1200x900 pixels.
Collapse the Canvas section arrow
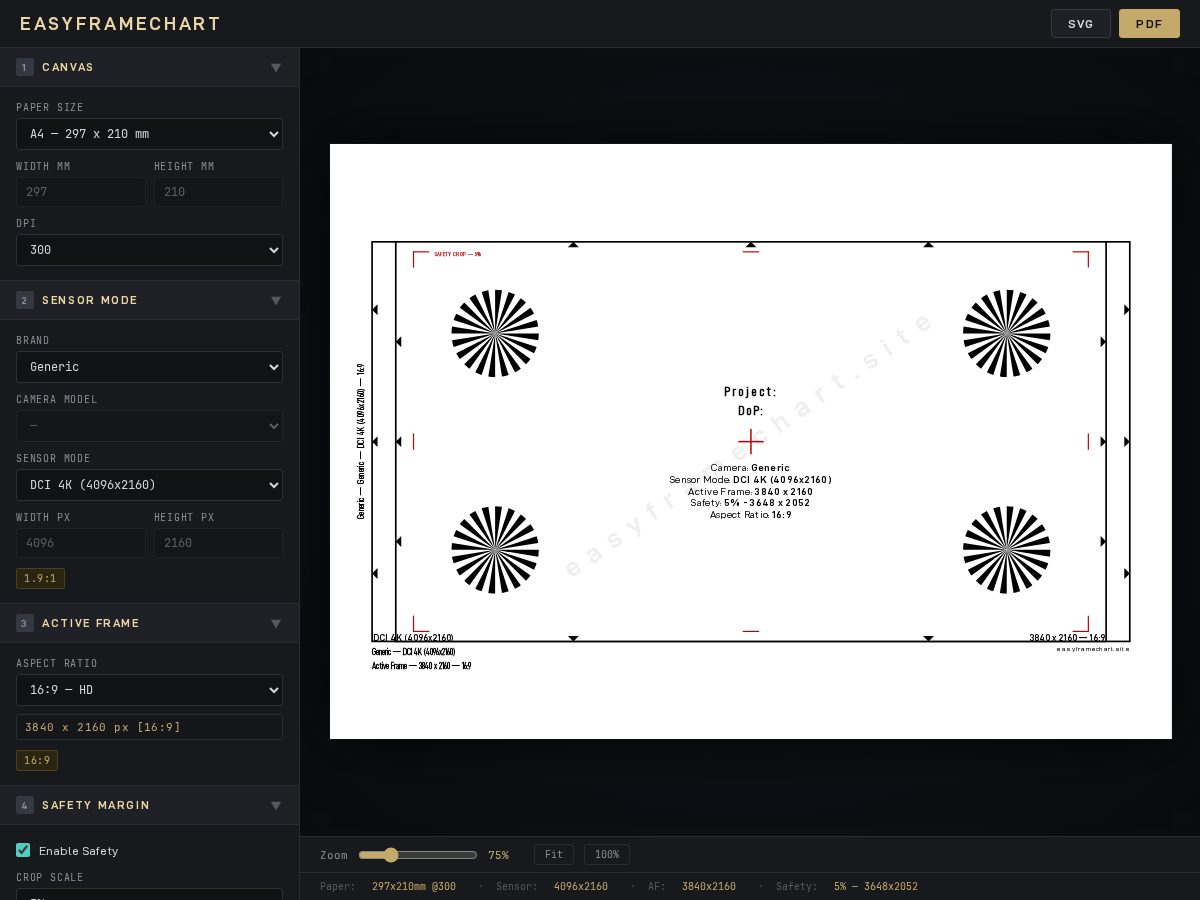(x=276, y=68)
